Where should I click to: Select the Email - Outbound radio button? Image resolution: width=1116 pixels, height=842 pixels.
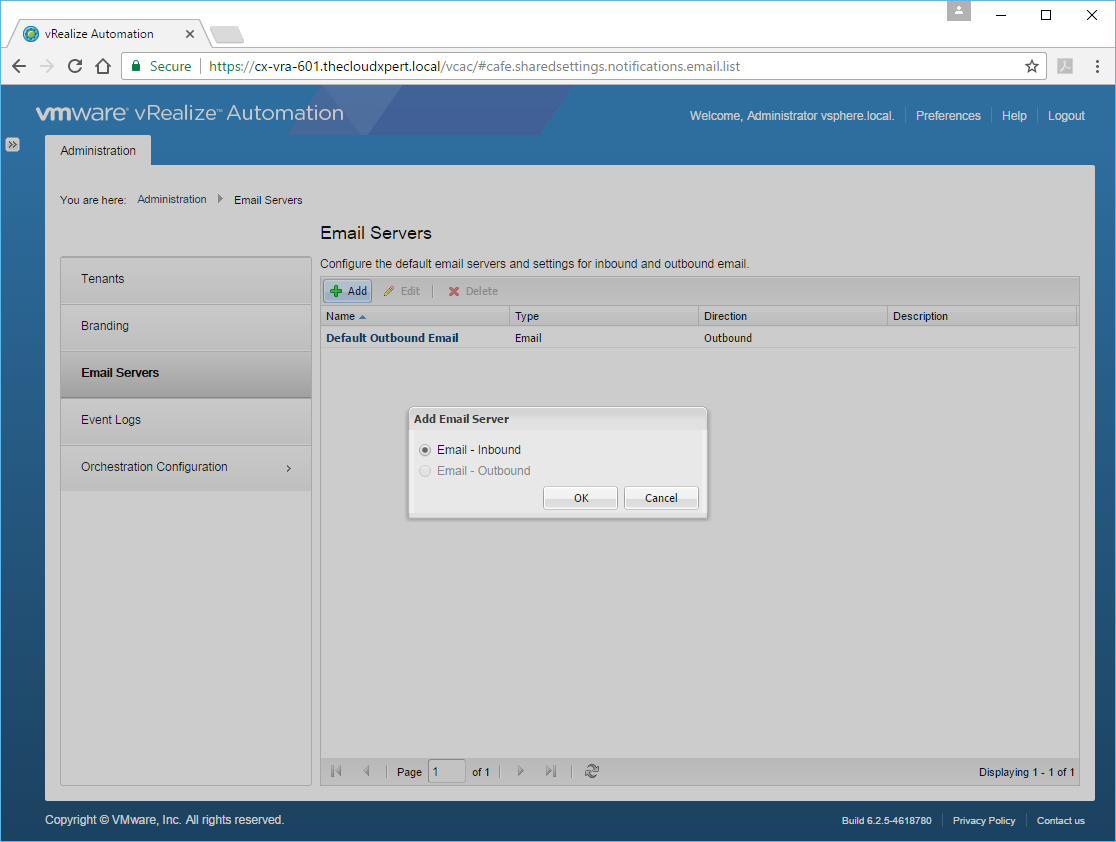point(425,471)
